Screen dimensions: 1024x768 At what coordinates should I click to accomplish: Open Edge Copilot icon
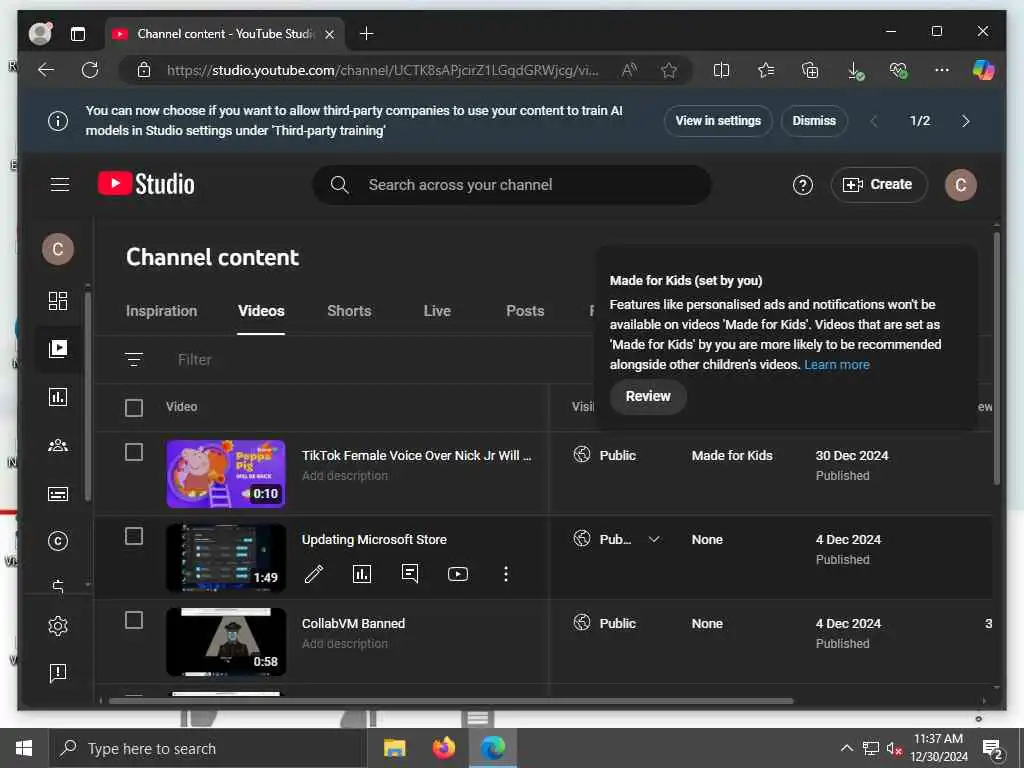coord(983,70)
